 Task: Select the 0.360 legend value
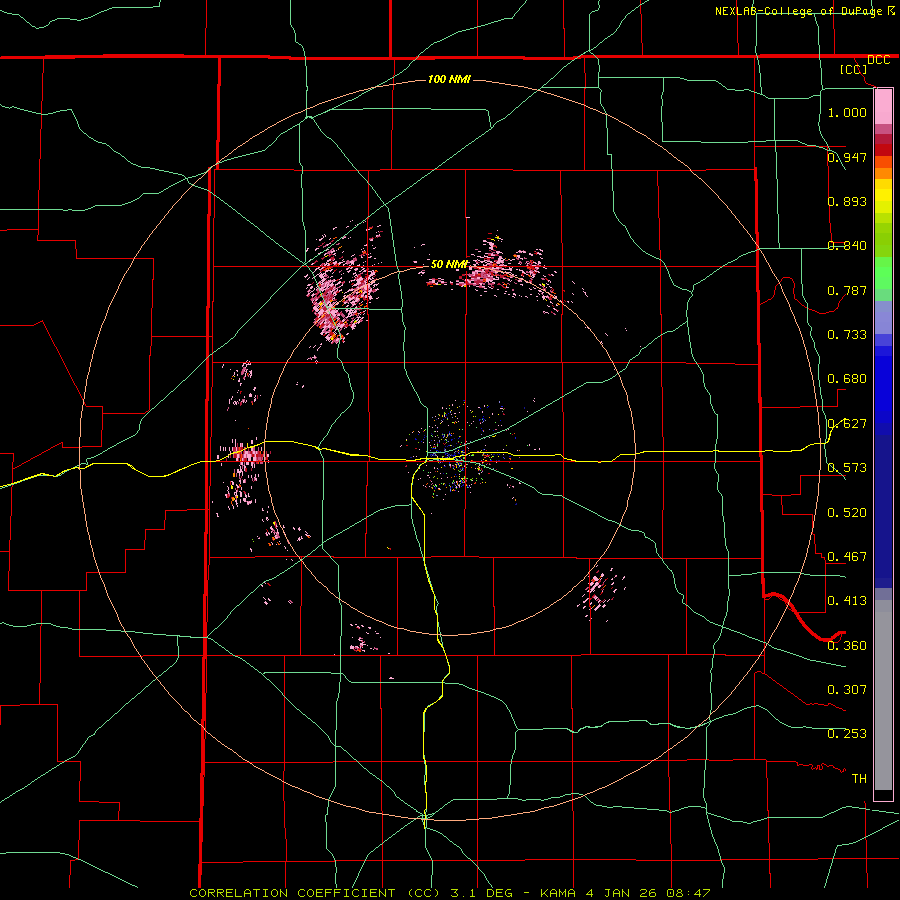point(847,646)
